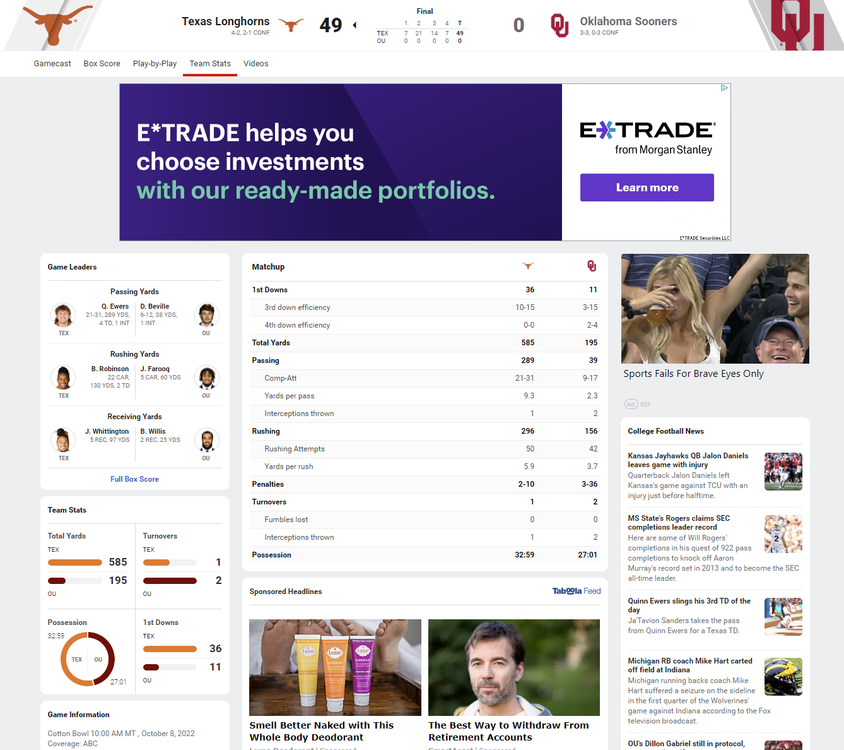Click the AdChoices icon on E*TRADE banner
The image size is (844, 750).
click(x=725, y=88)
